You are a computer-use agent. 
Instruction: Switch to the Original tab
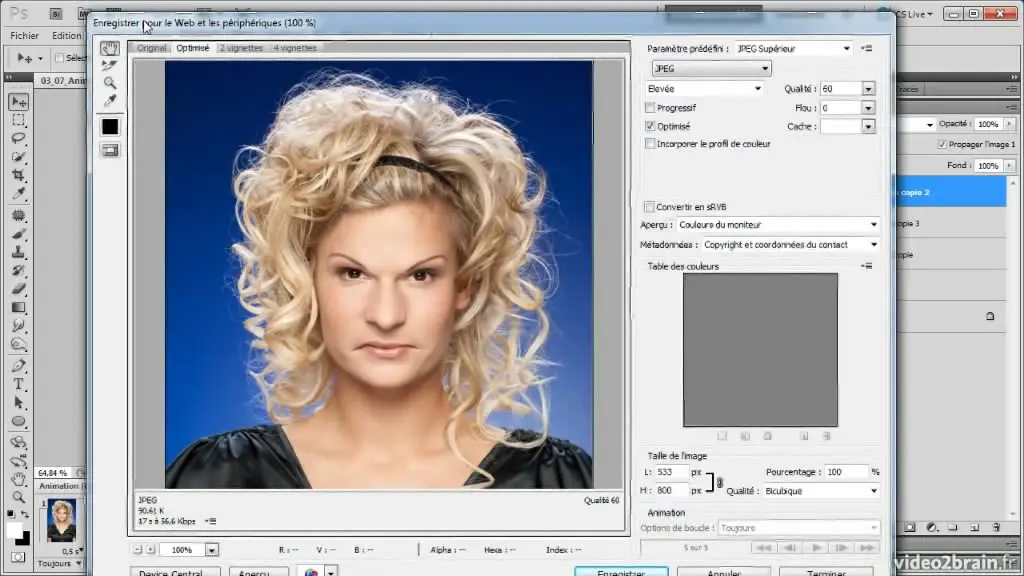point(152,48)
